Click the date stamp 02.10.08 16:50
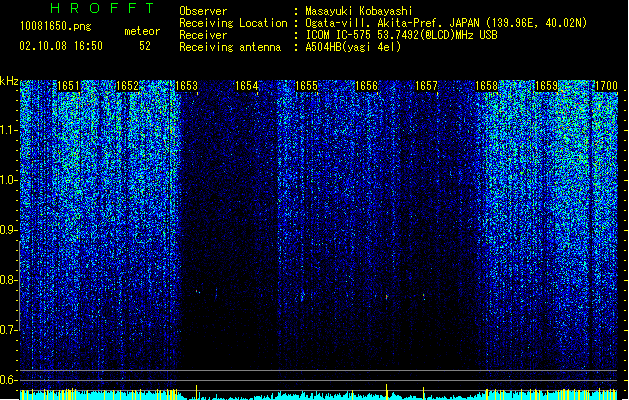This screenshot has height=400, width=629. tap(61, 46)
